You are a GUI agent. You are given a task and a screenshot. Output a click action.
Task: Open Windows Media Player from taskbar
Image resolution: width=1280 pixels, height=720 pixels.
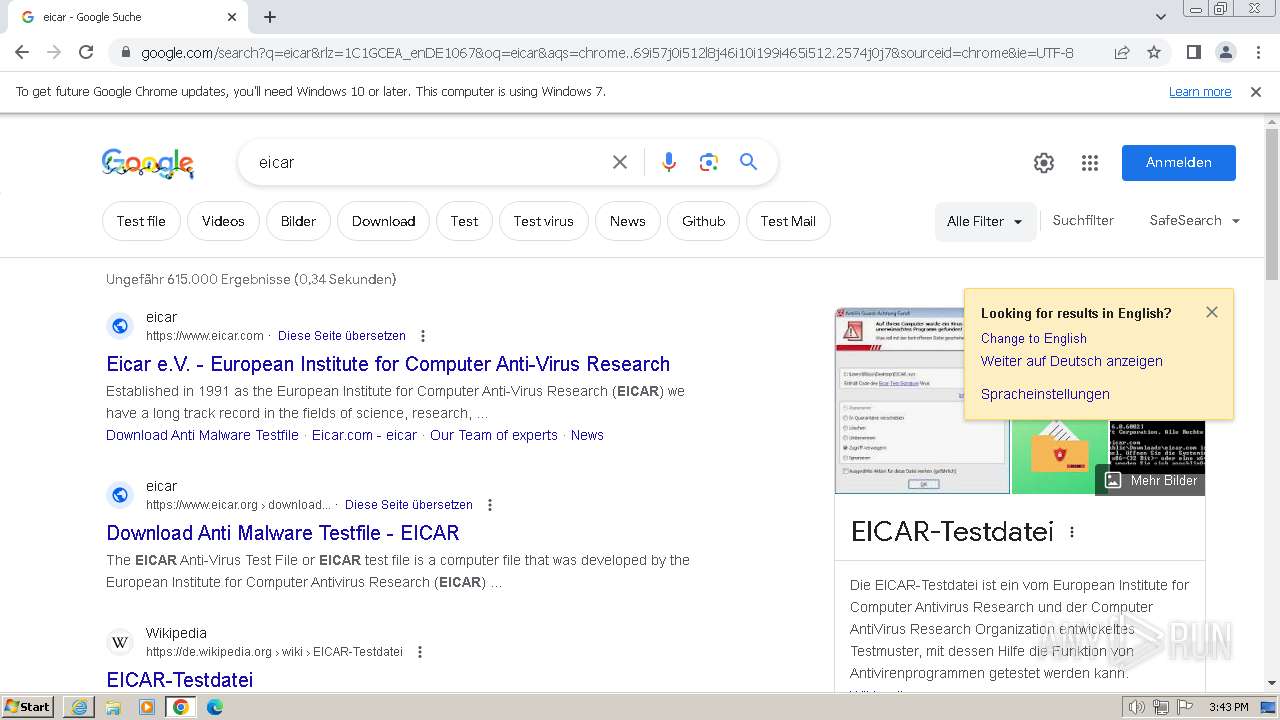pyautogui.click(x=147, y=707)
